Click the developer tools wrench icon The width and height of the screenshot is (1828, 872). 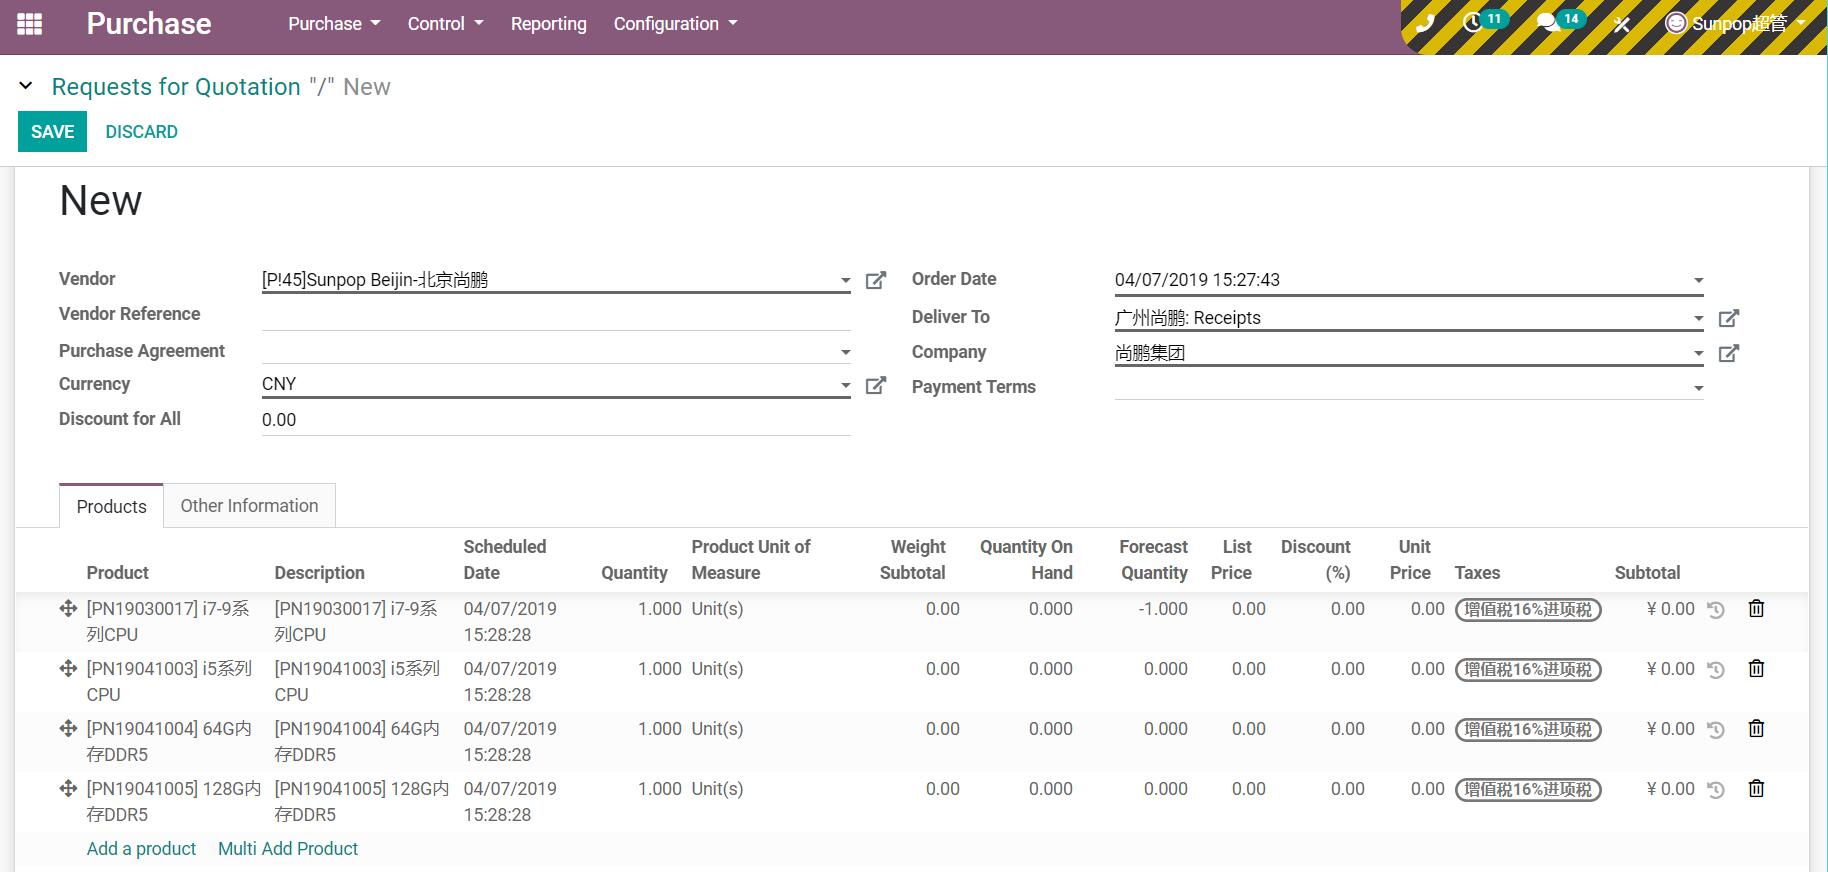(x=1621, y=24)
